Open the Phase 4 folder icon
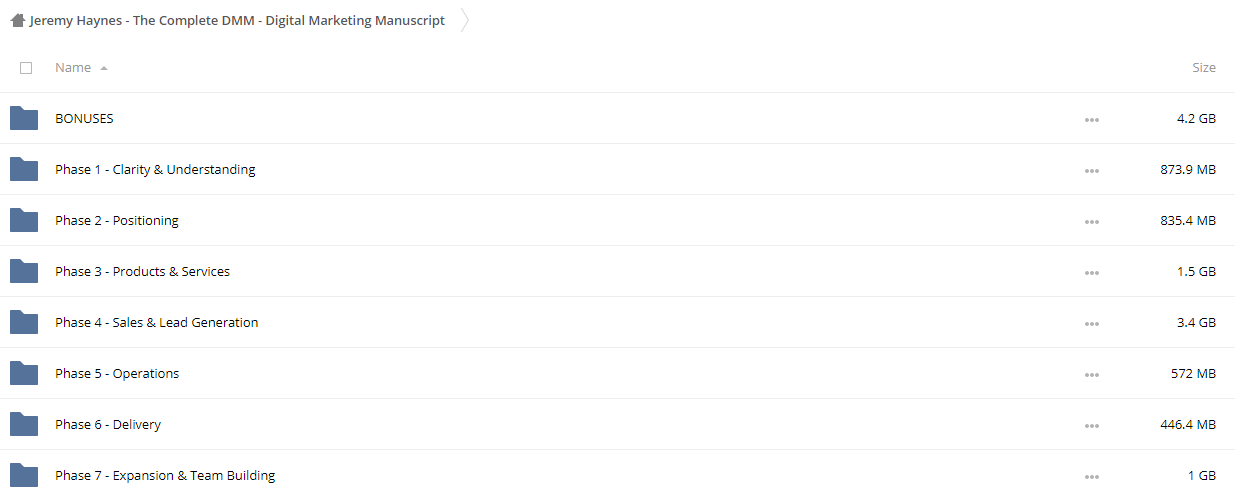Viewport: 1235px width, 499px height. point(24,322)
